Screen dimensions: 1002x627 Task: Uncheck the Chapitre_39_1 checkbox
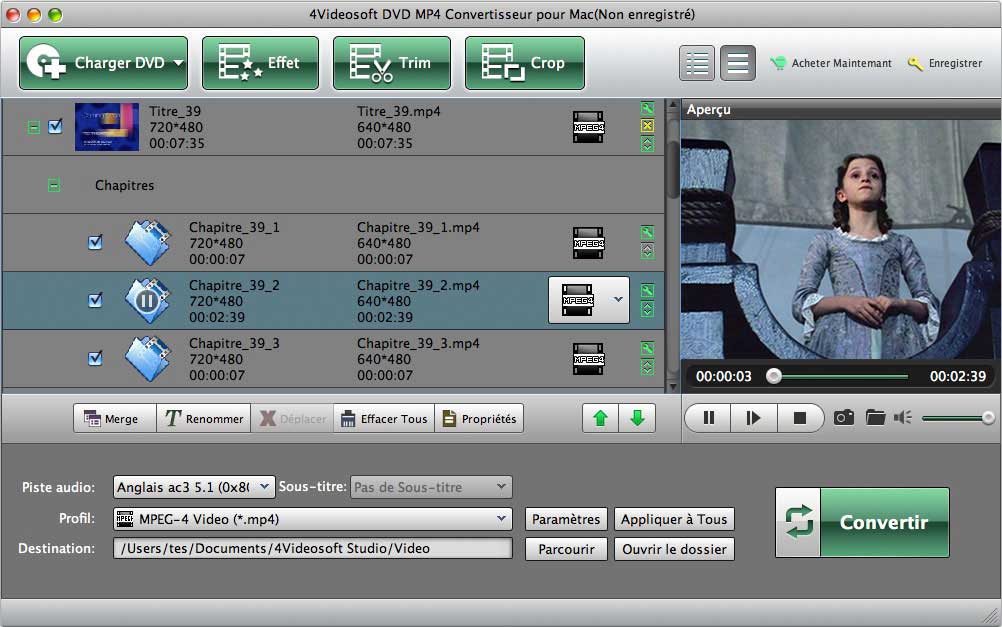[95, 242]
